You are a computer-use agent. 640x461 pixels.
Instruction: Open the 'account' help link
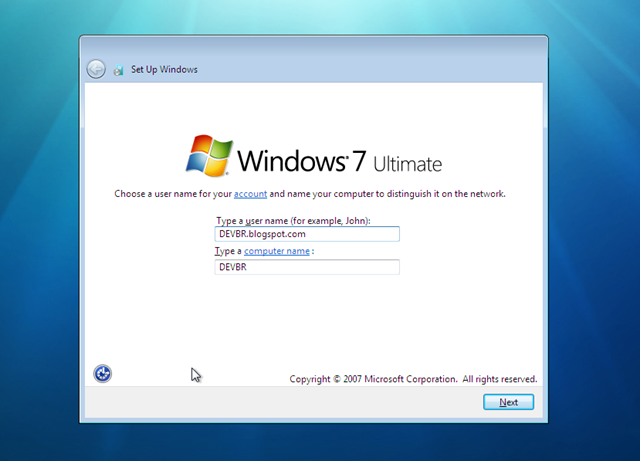pos(250,194)
